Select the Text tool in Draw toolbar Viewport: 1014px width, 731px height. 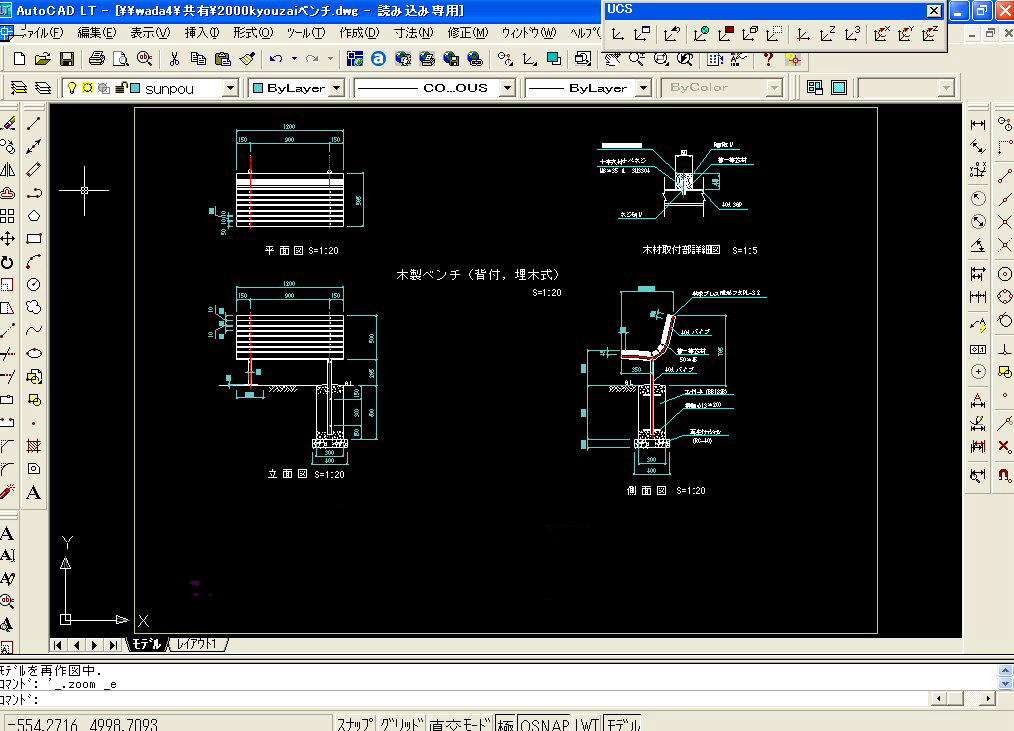(x=34, y=492)
